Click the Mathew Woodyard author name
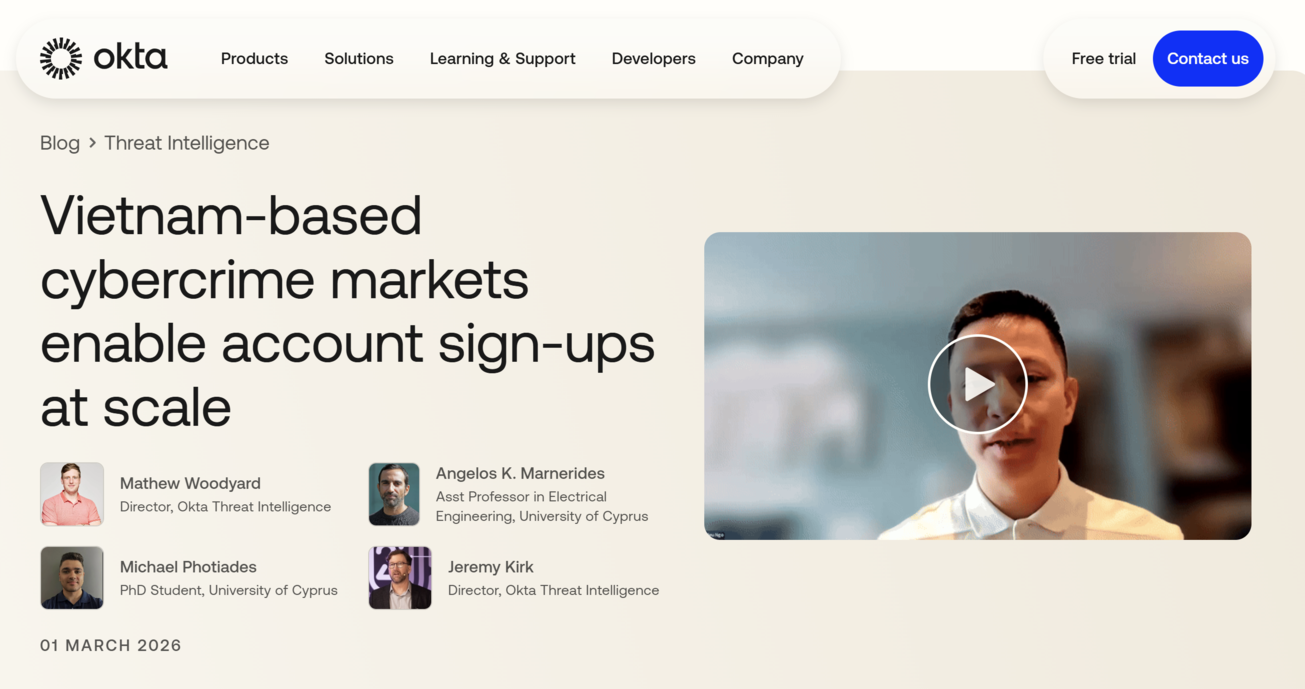 coord(190,483)
